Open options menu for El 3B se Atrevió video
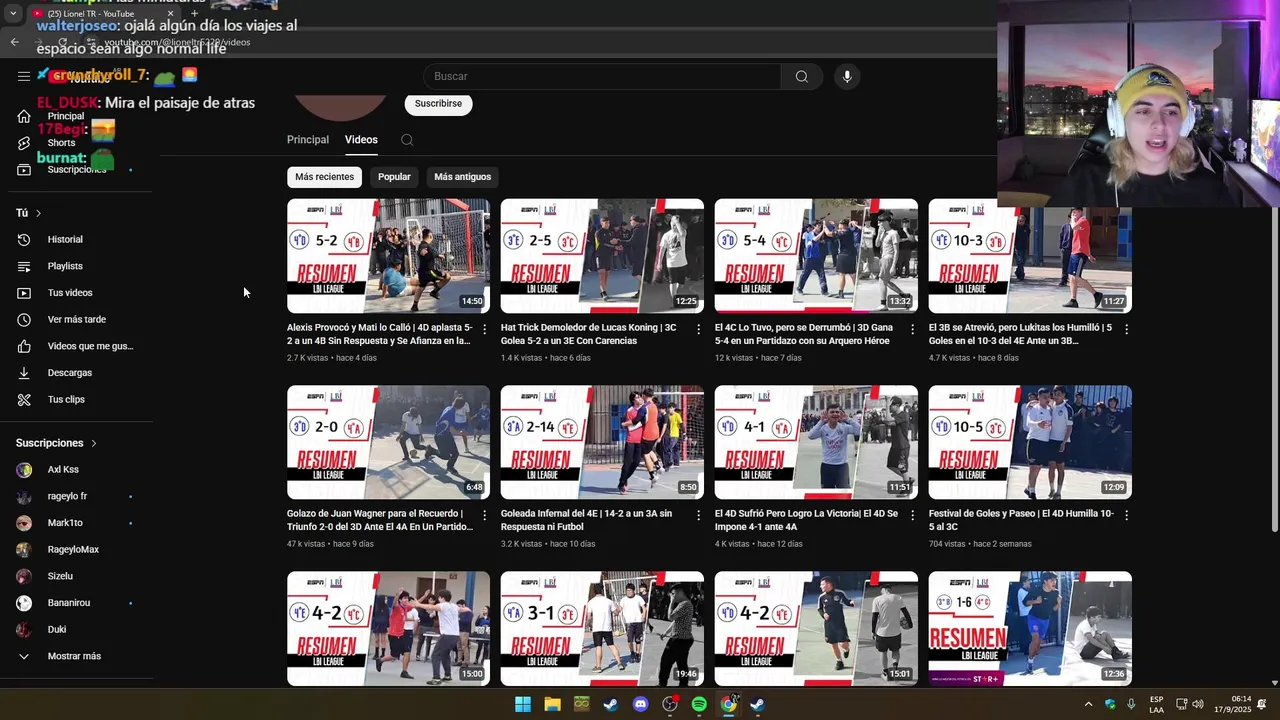 [x=1126, y=329]
